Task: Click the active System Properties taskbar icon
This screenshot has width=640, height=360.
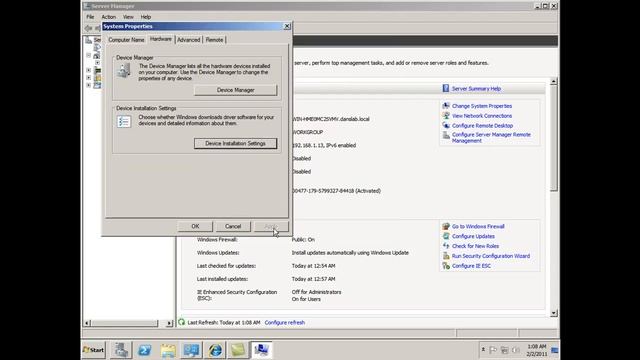Action: pos(261,350)
